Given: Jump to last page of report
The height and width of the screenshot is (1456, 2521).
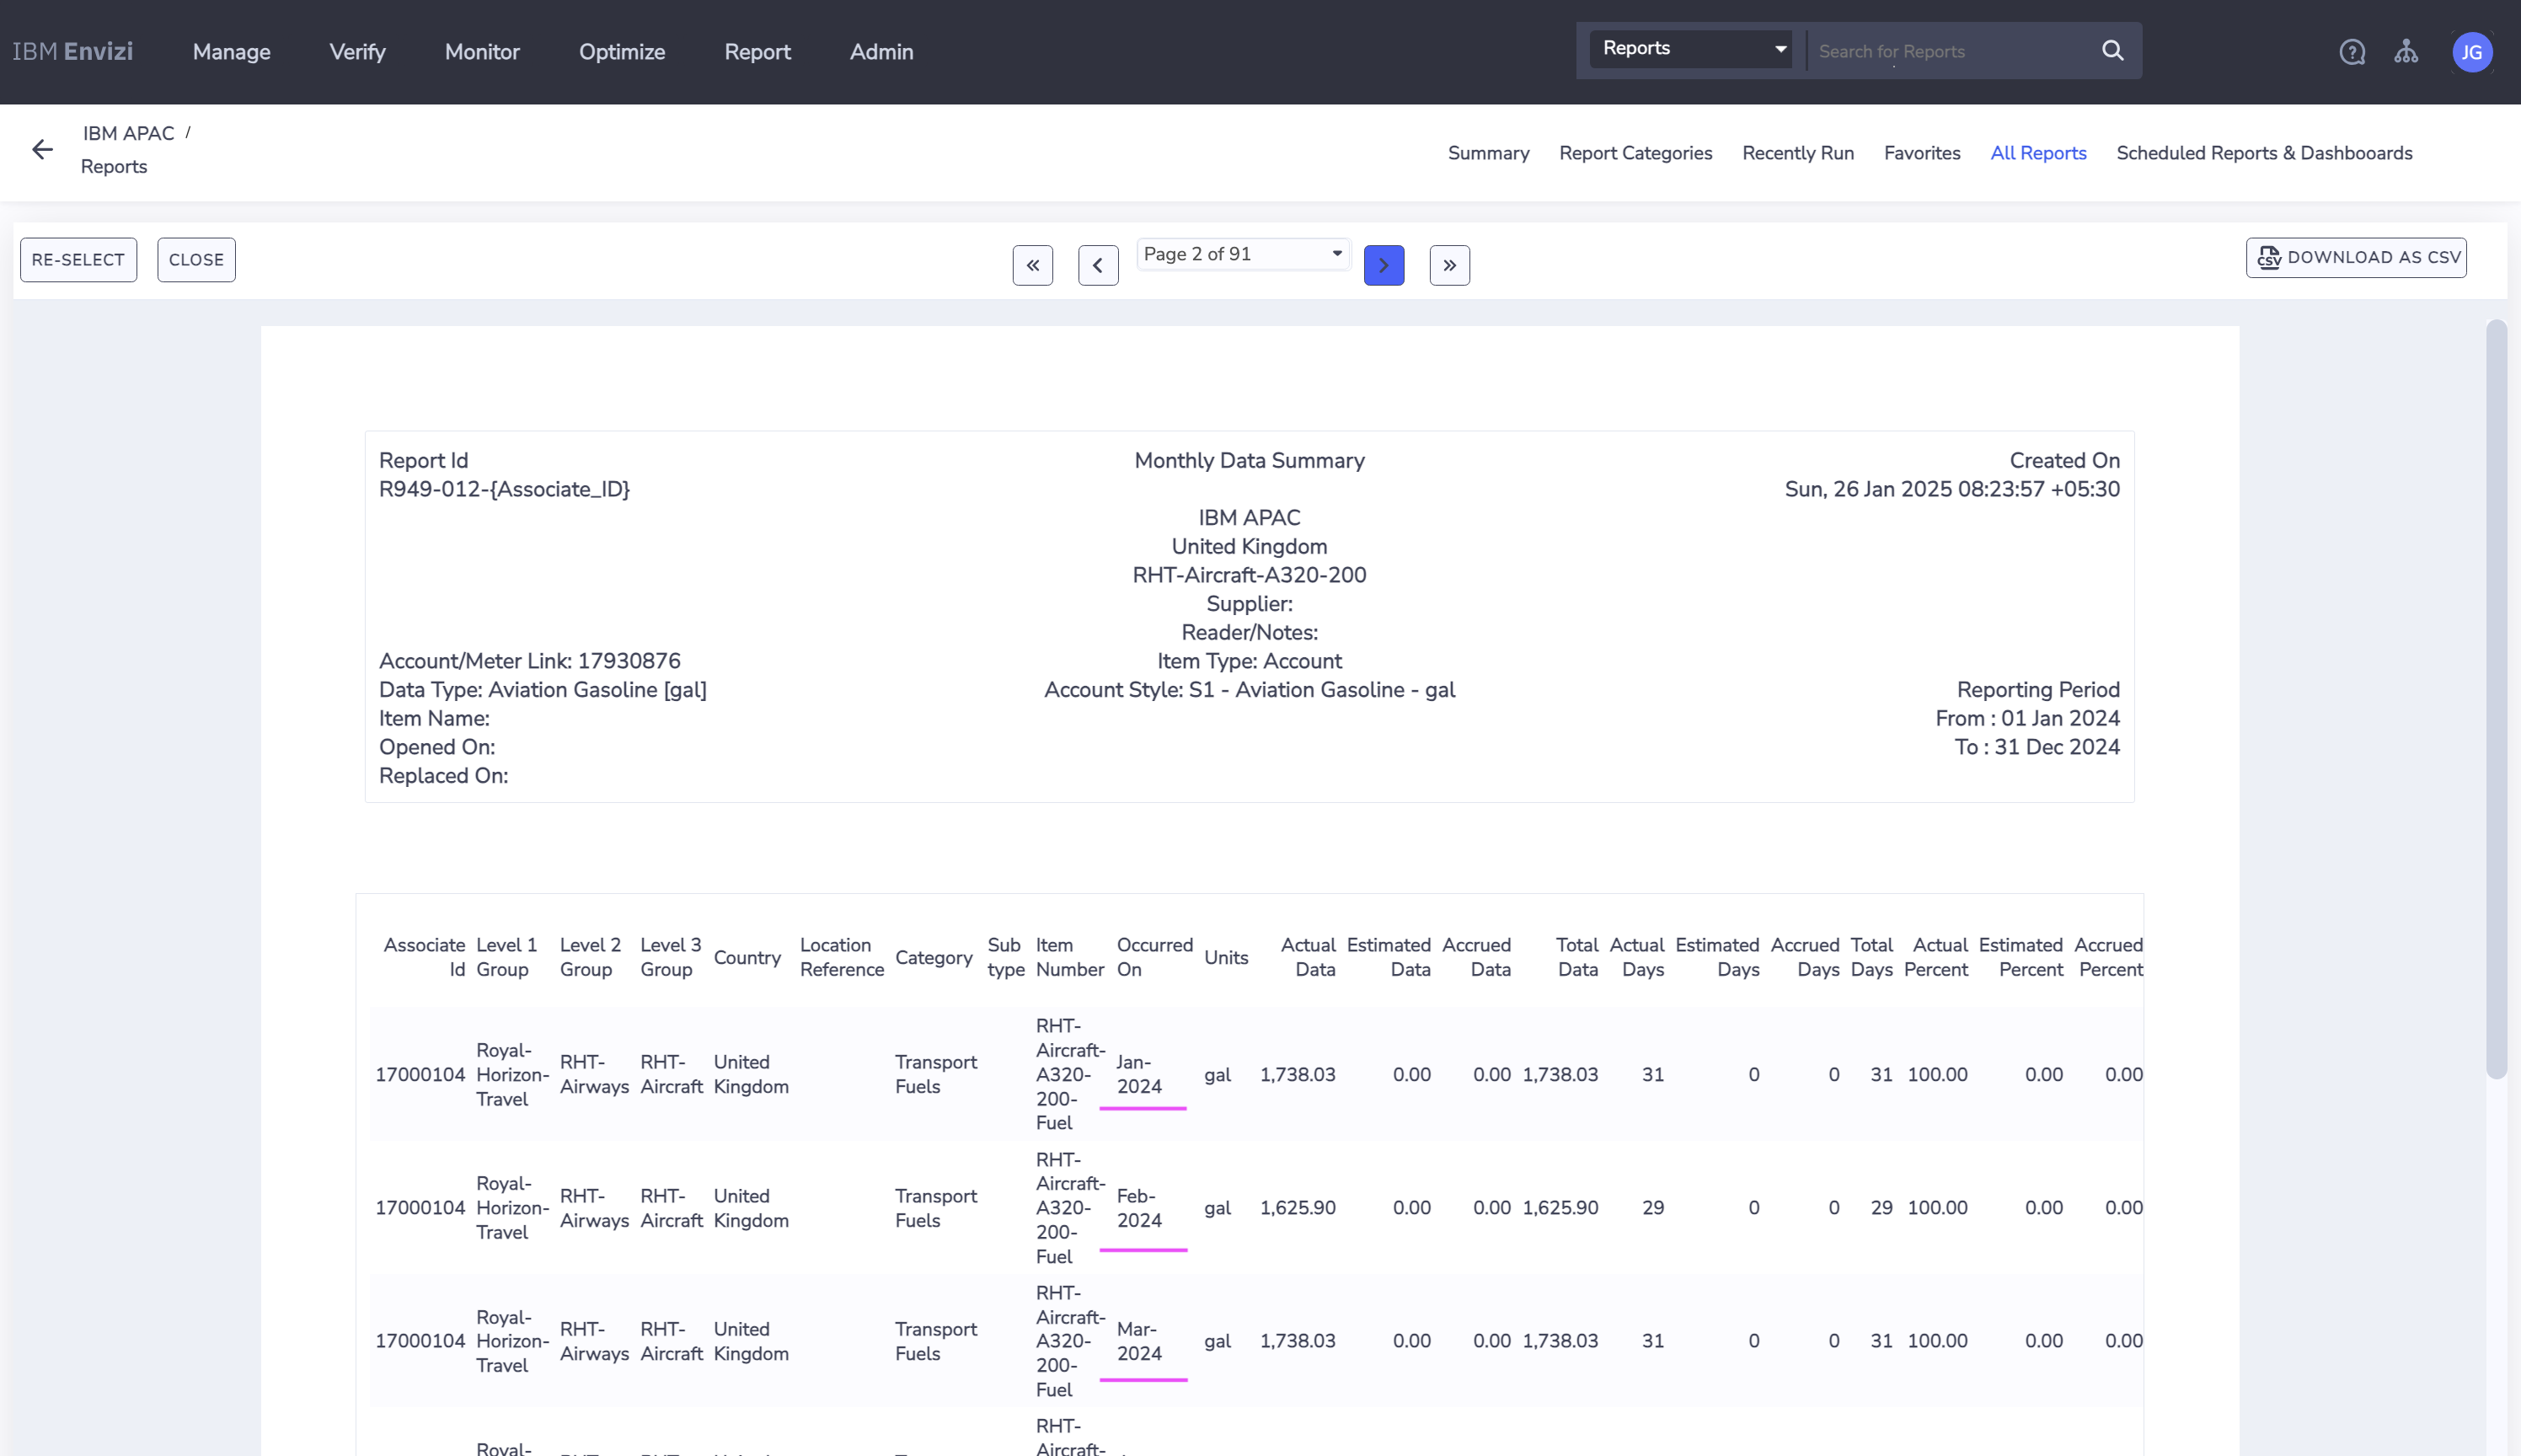Looking at the screenshot, I should (1449, 265).
